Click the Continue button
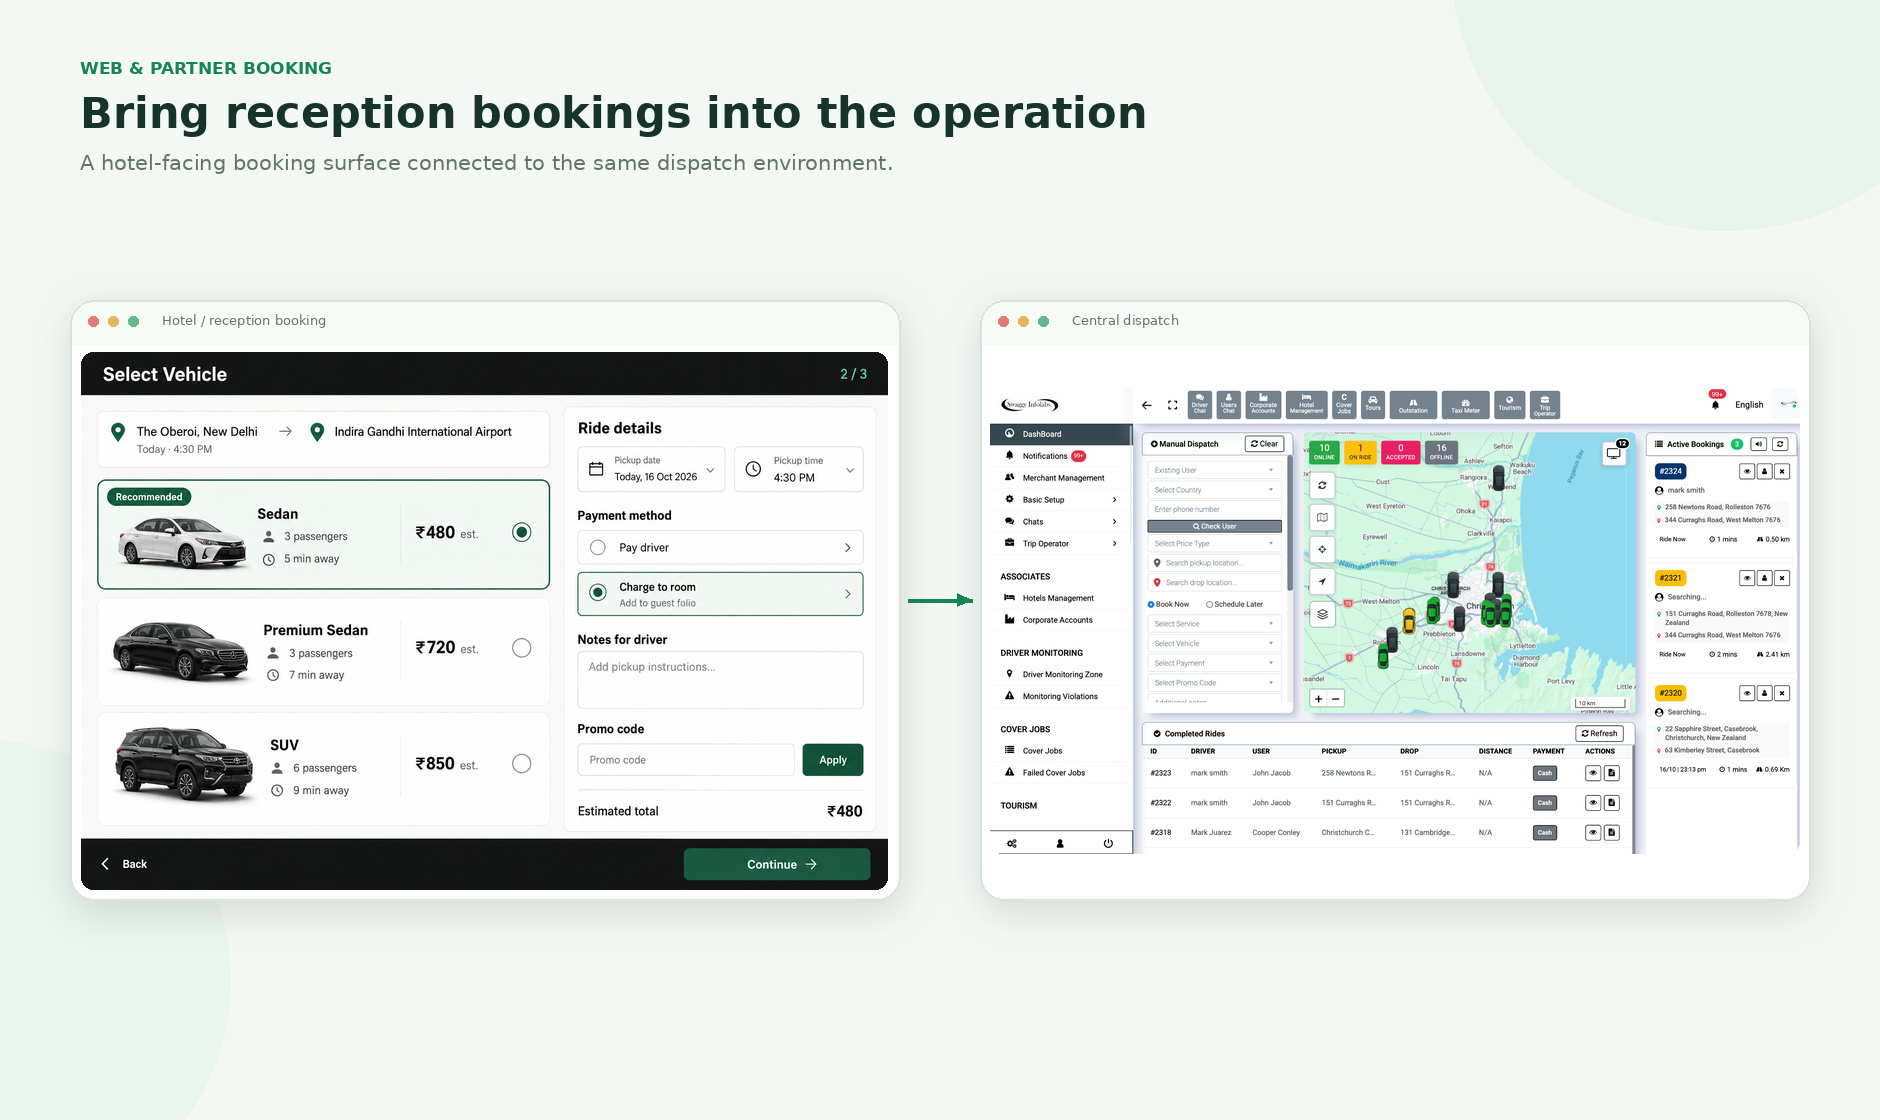 (x=777, y=864)
